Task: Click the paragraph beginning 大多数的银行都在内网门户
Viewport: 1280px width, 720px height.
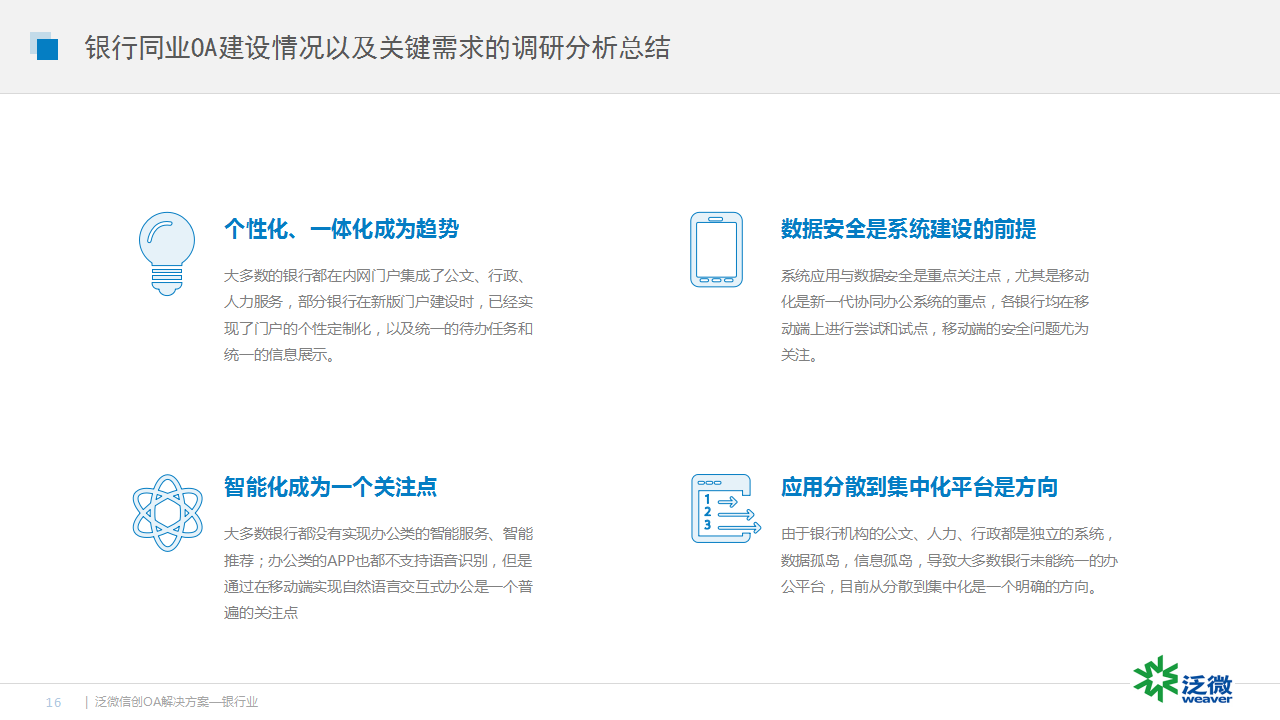Action: 378,315
